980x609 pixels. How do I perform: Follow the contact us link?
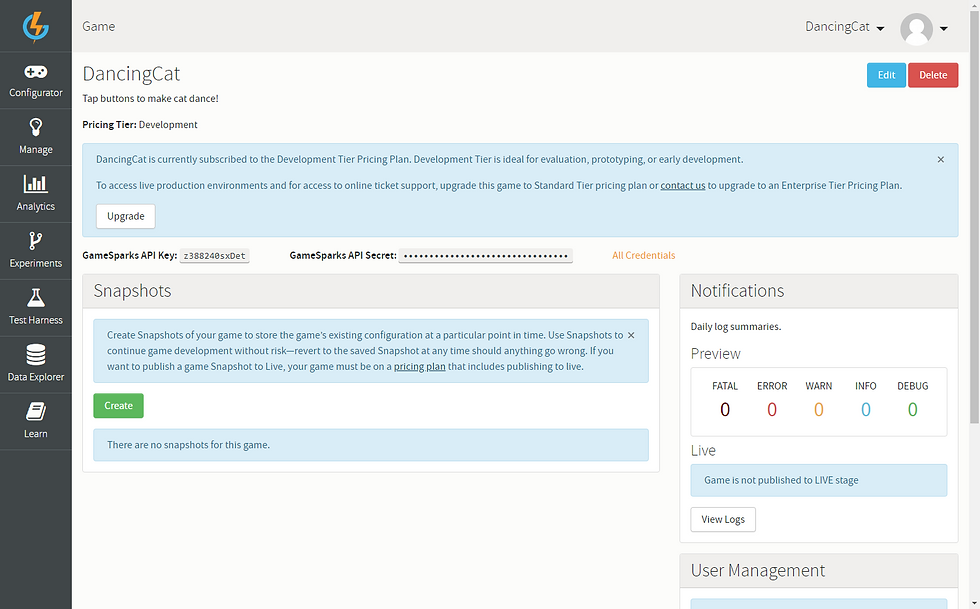(x=682, y=186)
